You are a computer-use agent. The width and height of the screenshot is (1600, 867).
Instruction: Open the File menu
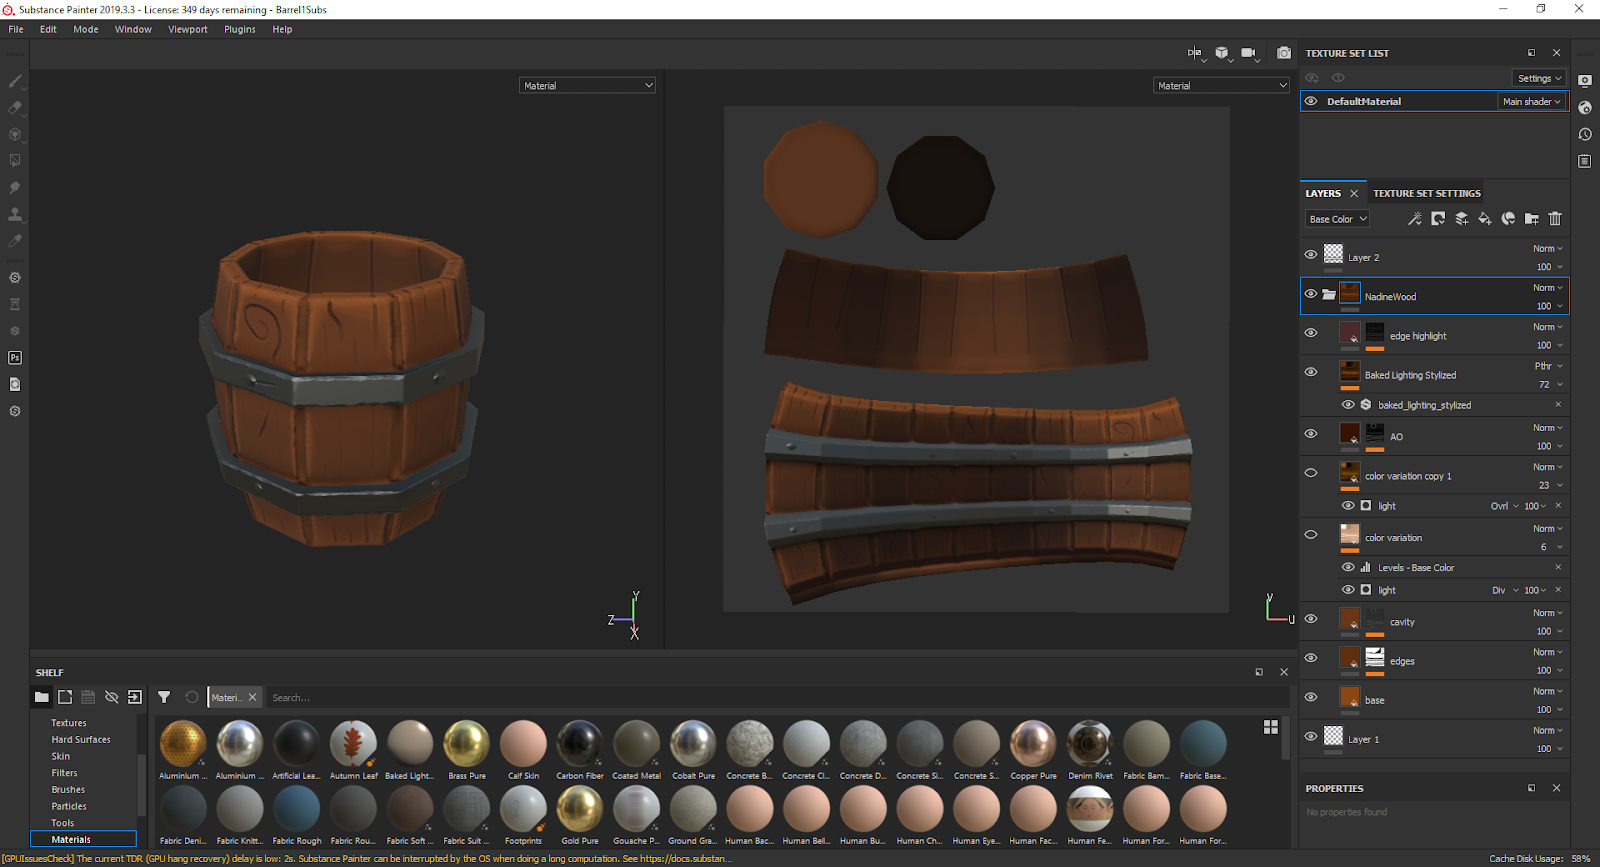click(16, 29)
